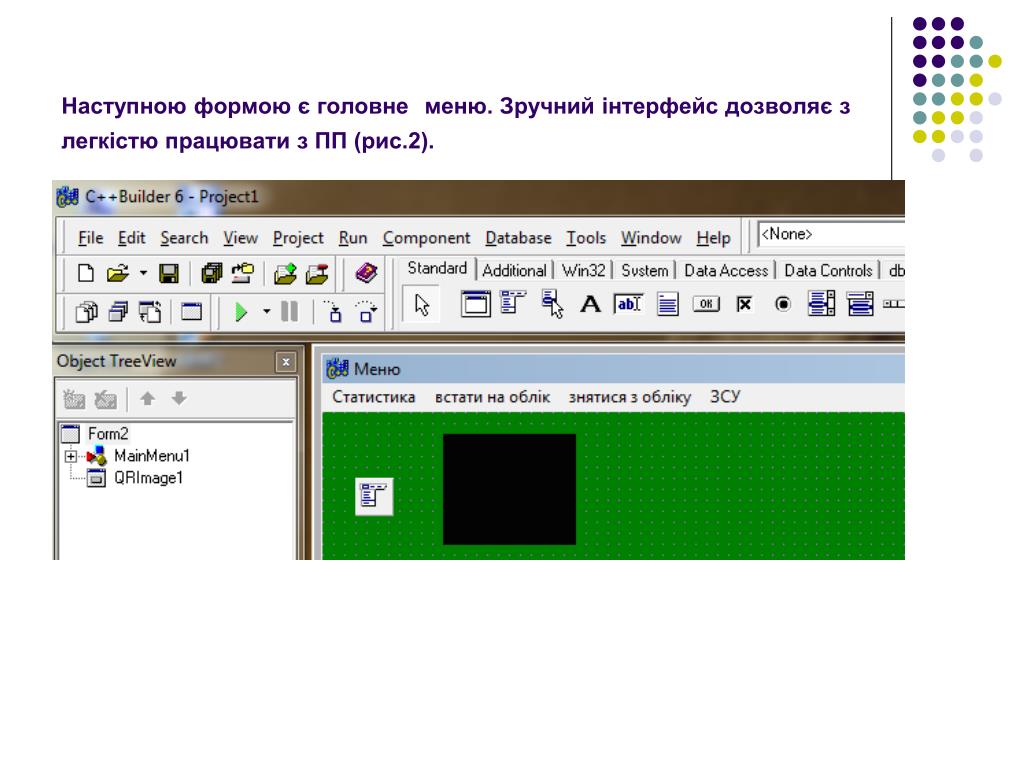Select QRImage1 in the Object TreeView
Screen dimensions: 1024x768
148,478
